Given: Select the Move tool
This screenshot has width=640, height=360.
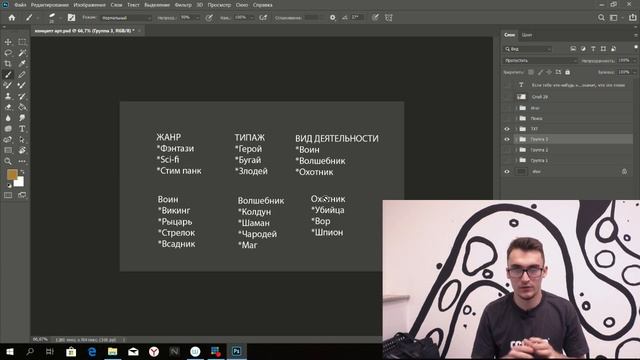Looking at the screenshot, I should pyautogui.click(x=8, y=42).
